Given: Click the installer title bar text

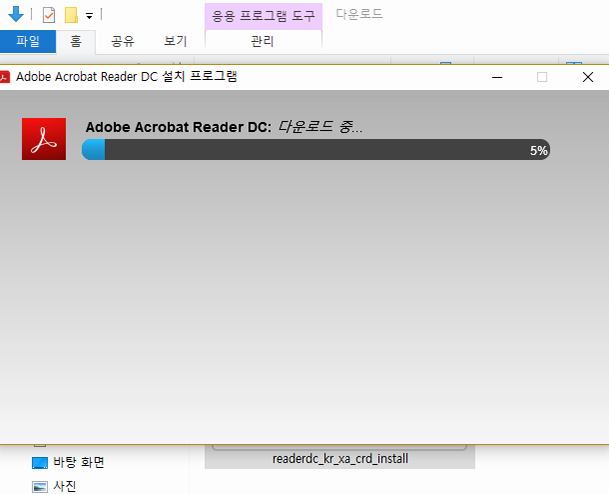Looking at the screenshot, I should [x=126, y=77].
